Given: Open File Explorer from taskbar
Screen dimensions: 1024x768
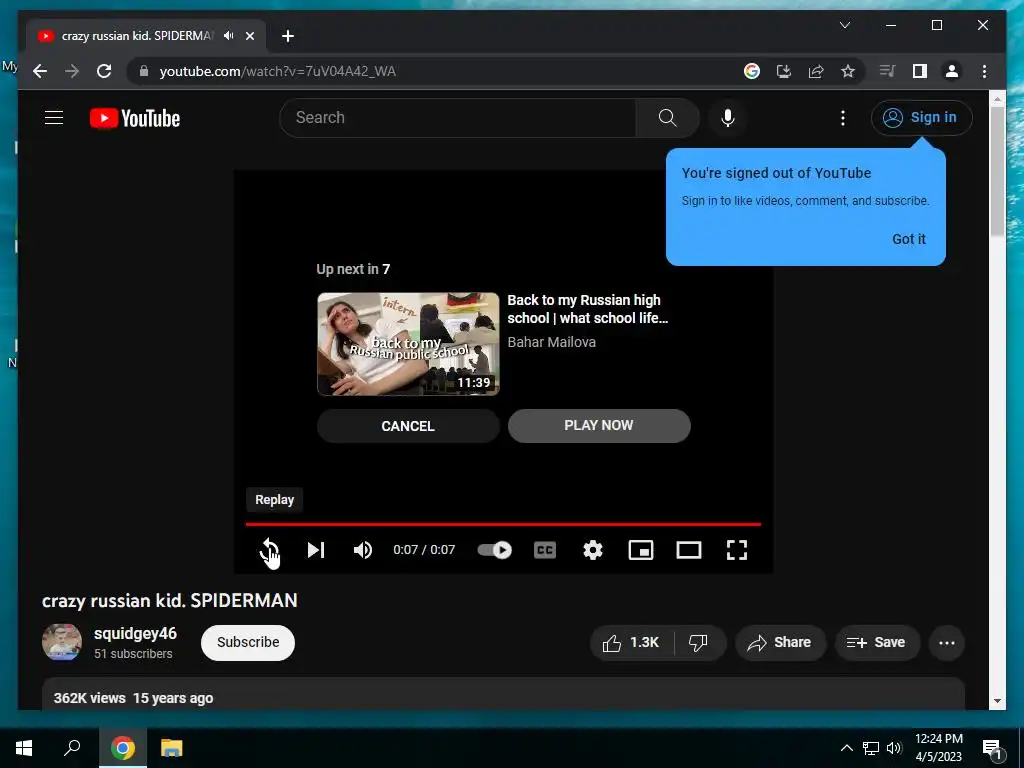Looking at the screenshot, I should click(172, 748).
